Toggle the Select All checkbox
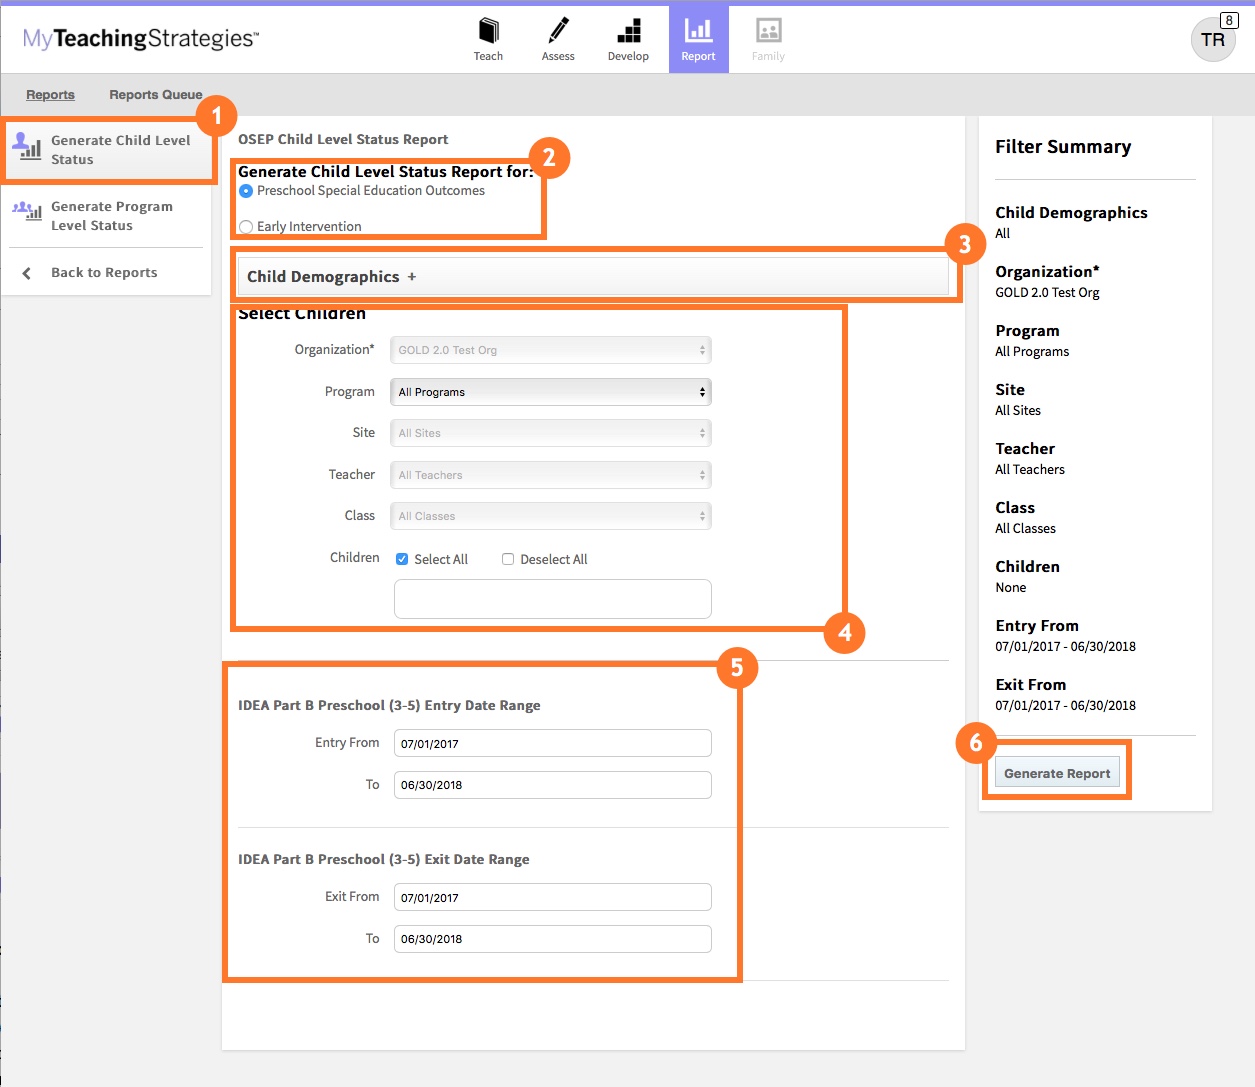Image resolution: width=1255 pixels, height=1087 pixels. point(402,559)
